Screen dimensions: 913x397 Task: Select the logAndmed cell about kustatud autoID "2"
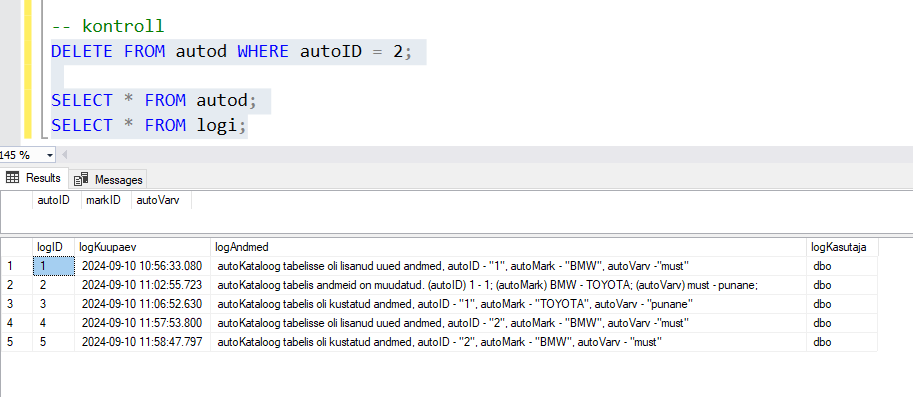[x=508, y=342]
